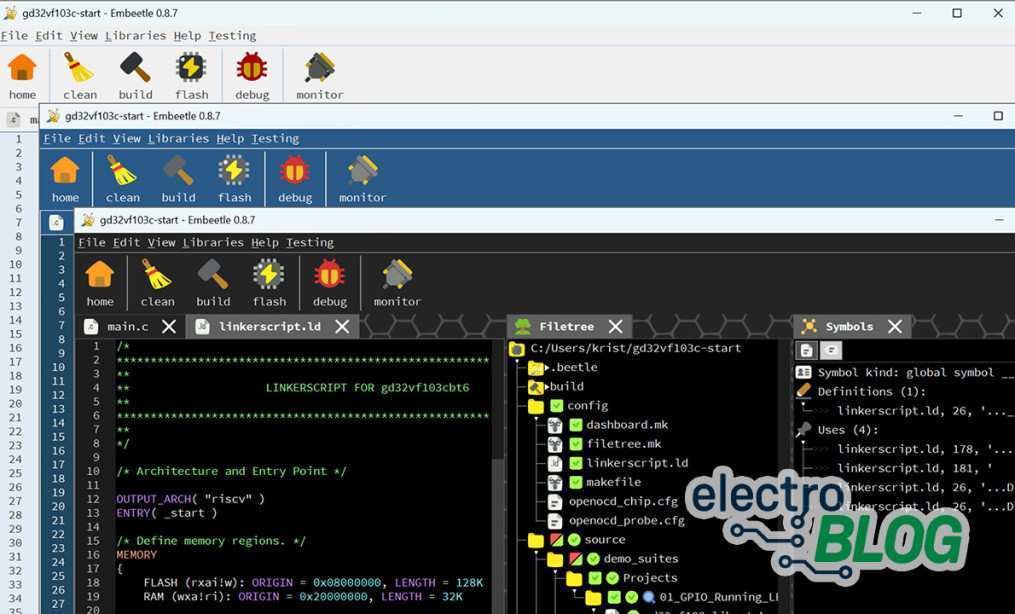Click the first toolbar icon in the Symbols panel

pos(807,350)
